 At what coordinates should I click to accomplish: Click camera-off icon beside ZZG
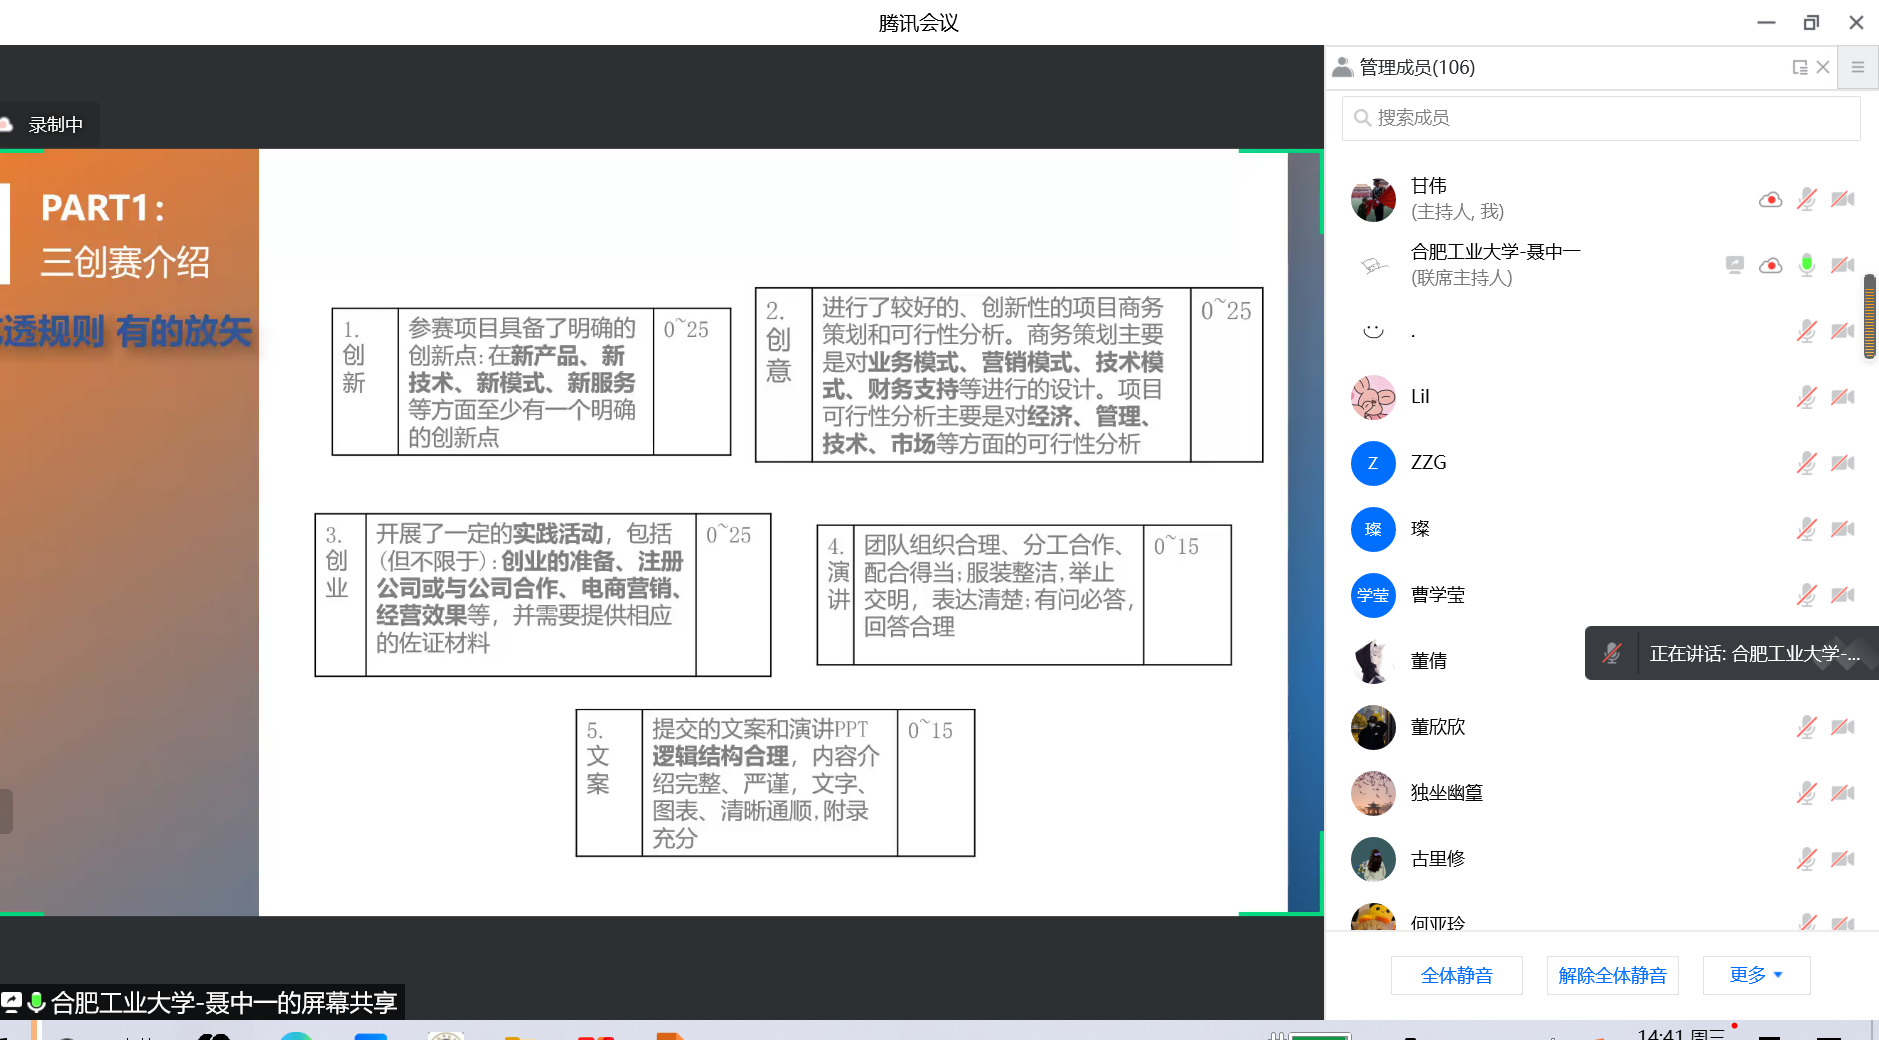[x=1842, y=463]
